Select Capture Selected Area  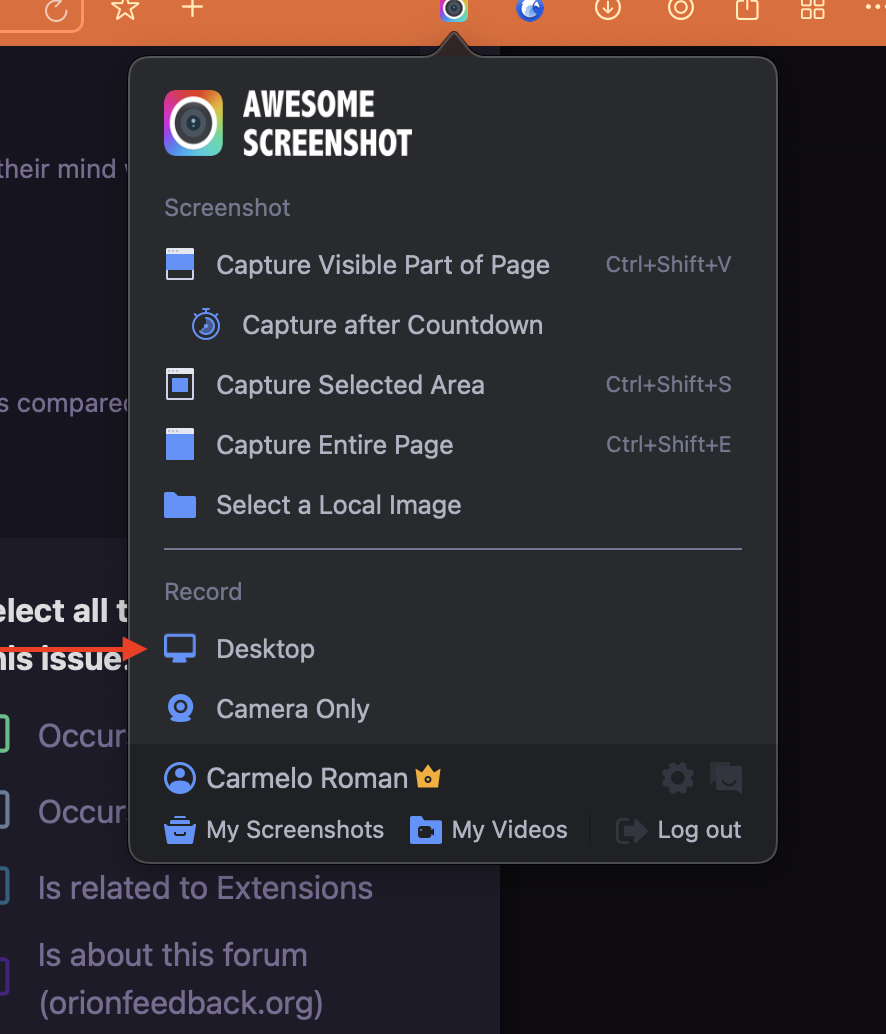pos(350,385)
